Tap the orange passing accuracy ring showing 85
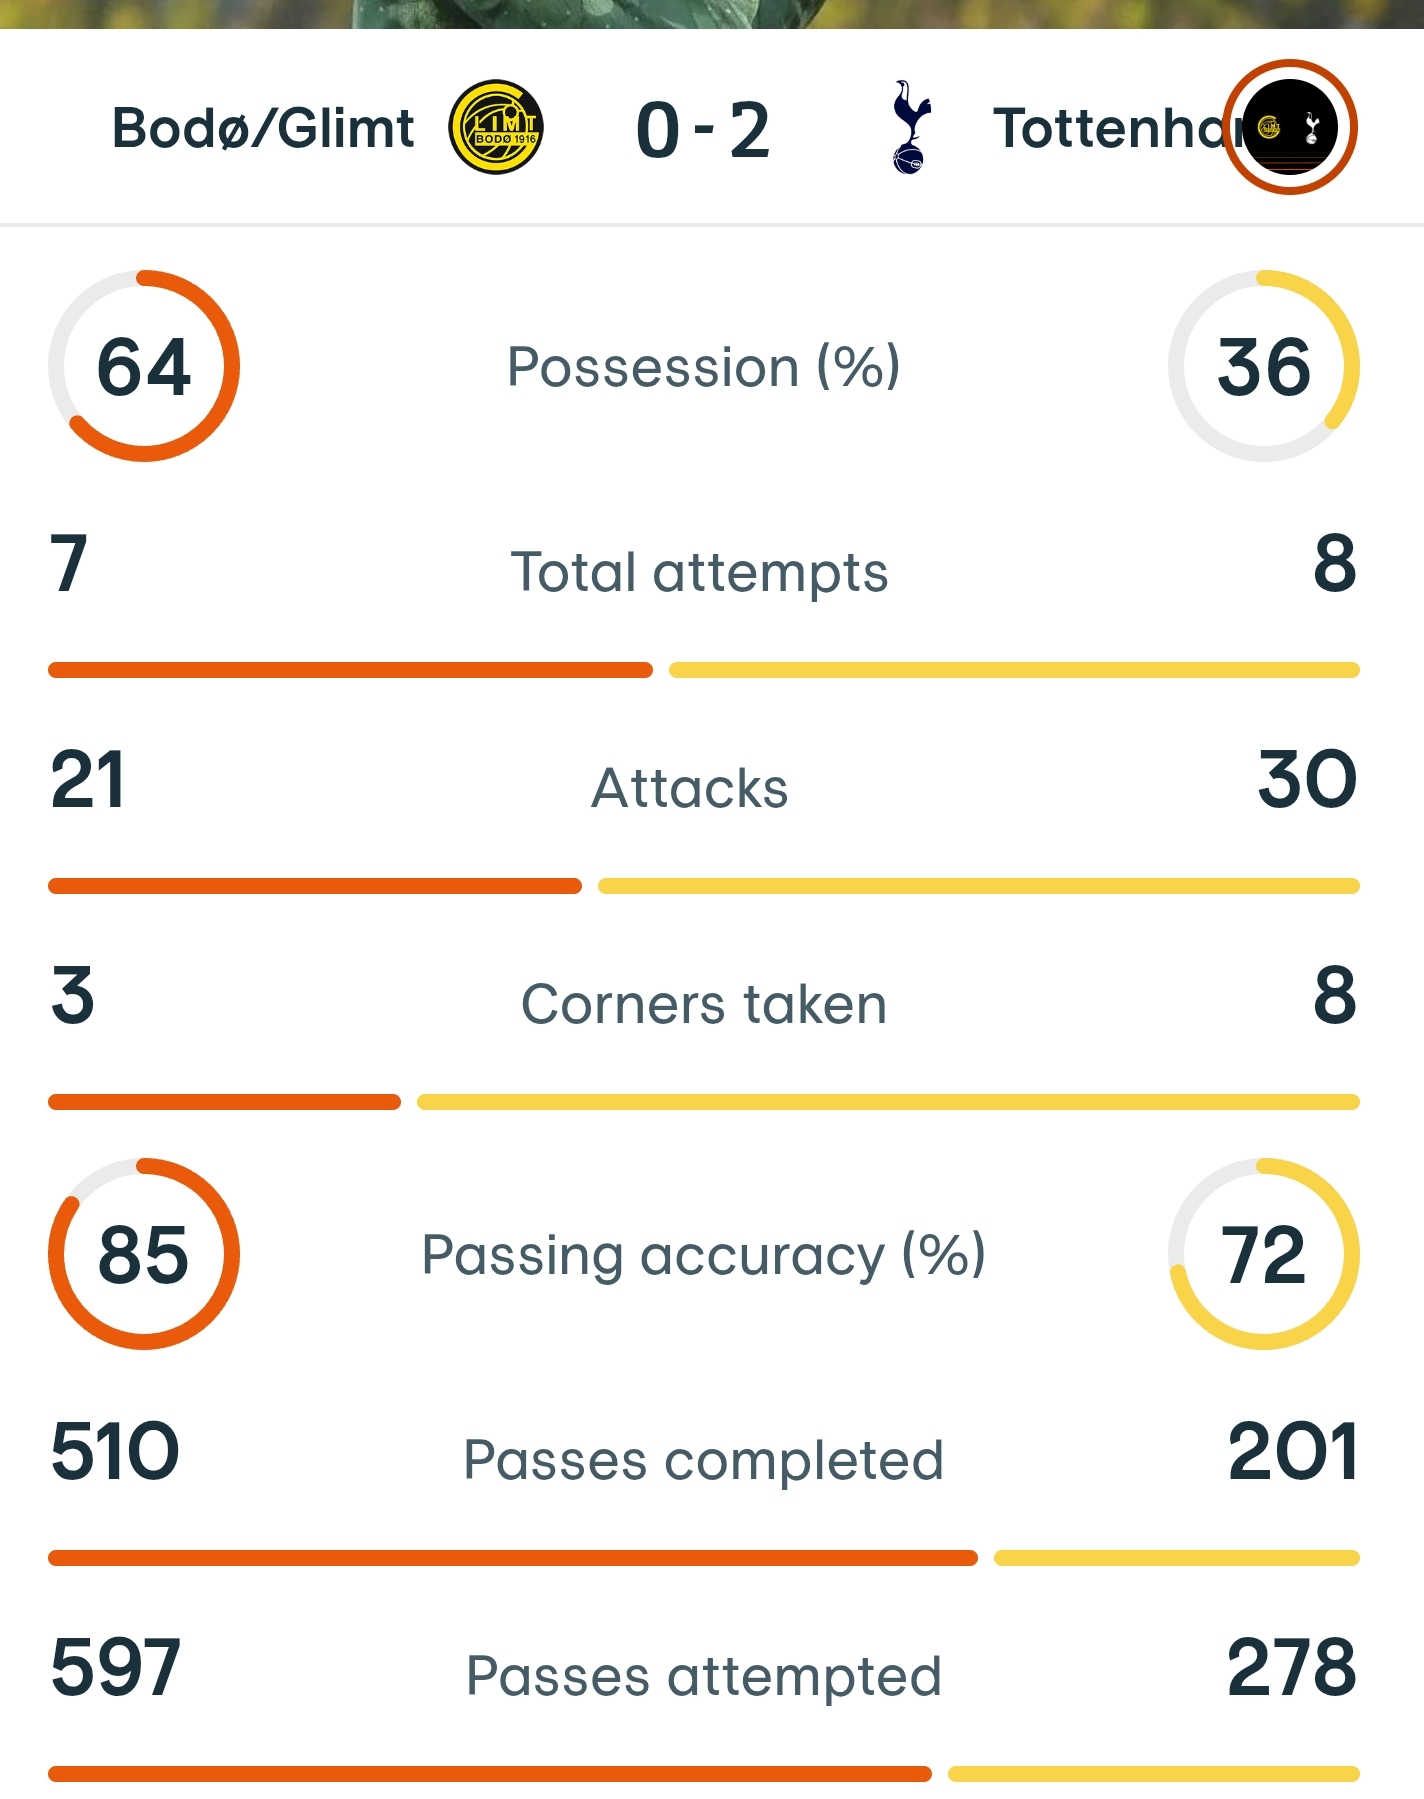 (144, 1254)
